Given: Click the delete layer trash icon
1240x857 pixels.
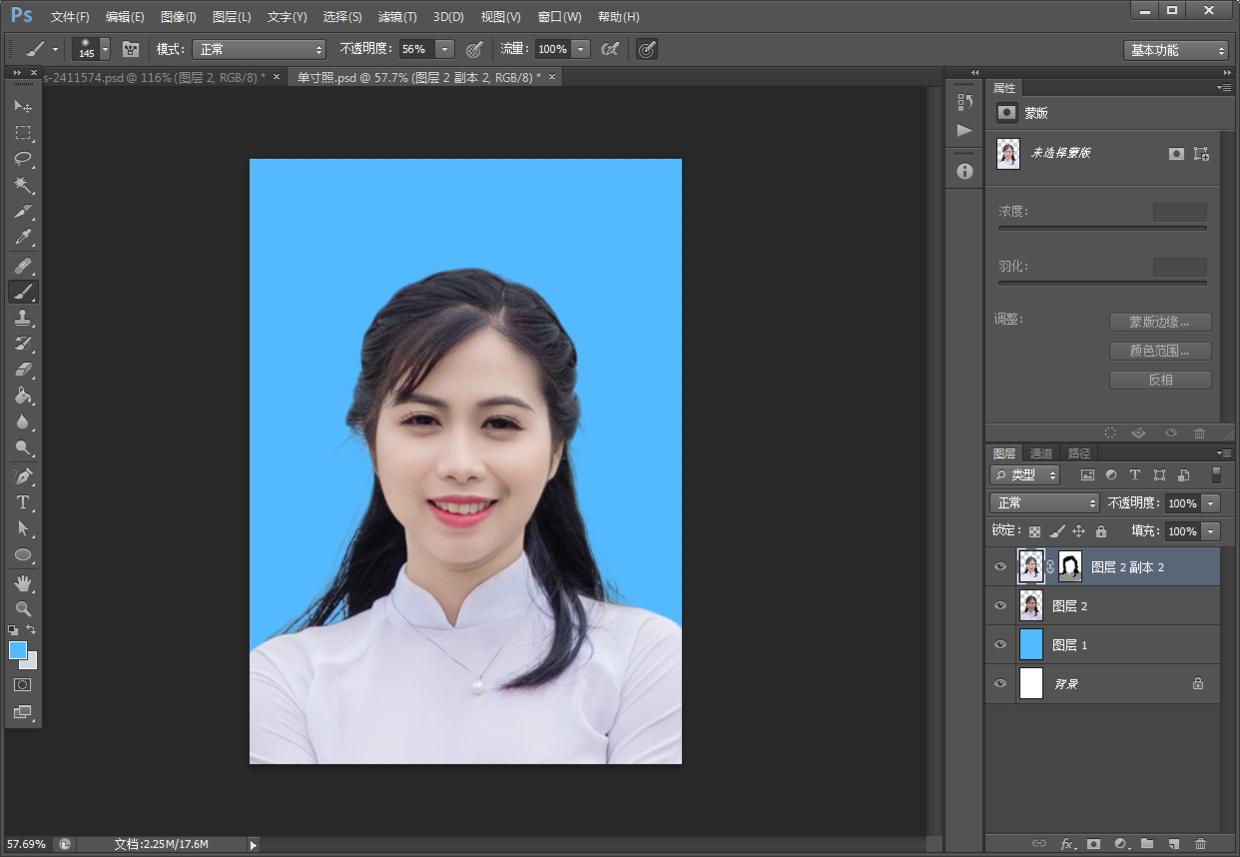Looking at the screenshot, I should [1200, 844].
